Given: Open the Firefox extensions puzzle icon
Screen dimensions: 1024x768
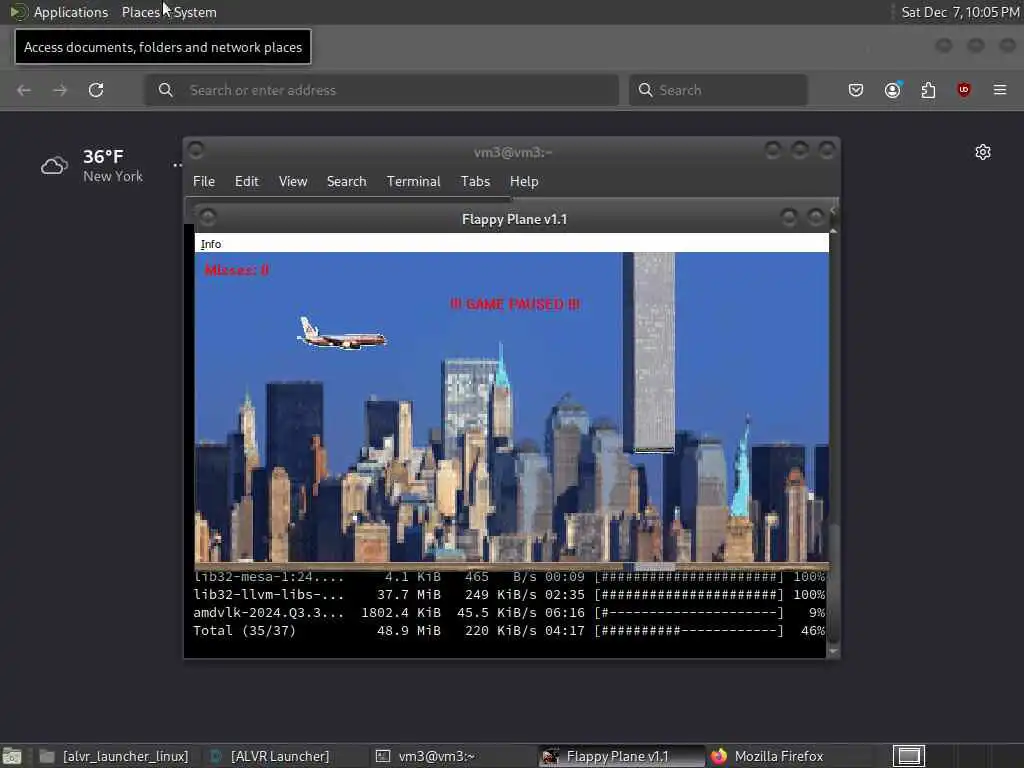Looking at the screenshot, I should click(x=928, y=90).
